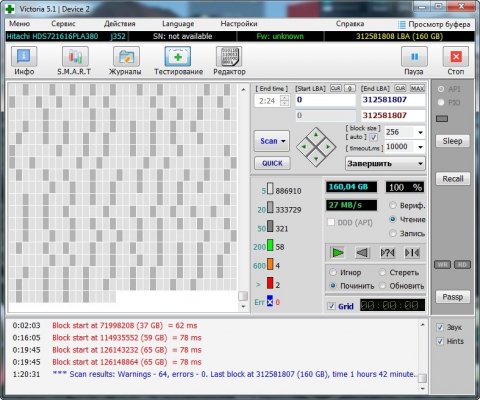The width and height of the screenshot is (480, 400).
Task: Click the QUICK scan button
Action: click(272, 163)
